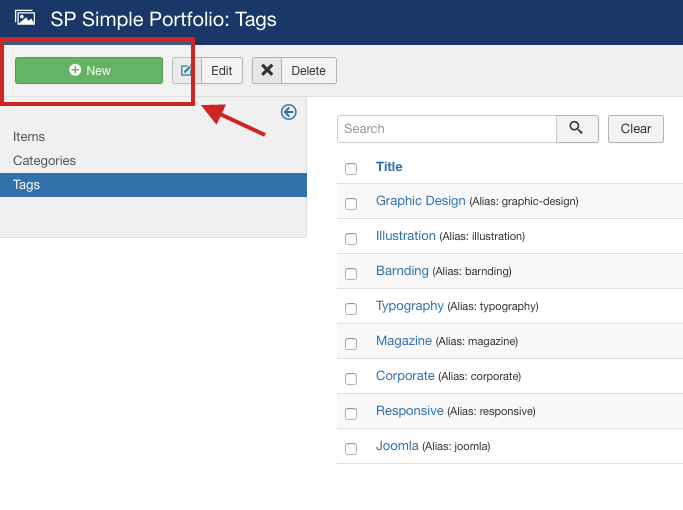This screenshot has width=683, height=510.
Task: Click the X Delete icon
Action: click(x=267, y=70)
